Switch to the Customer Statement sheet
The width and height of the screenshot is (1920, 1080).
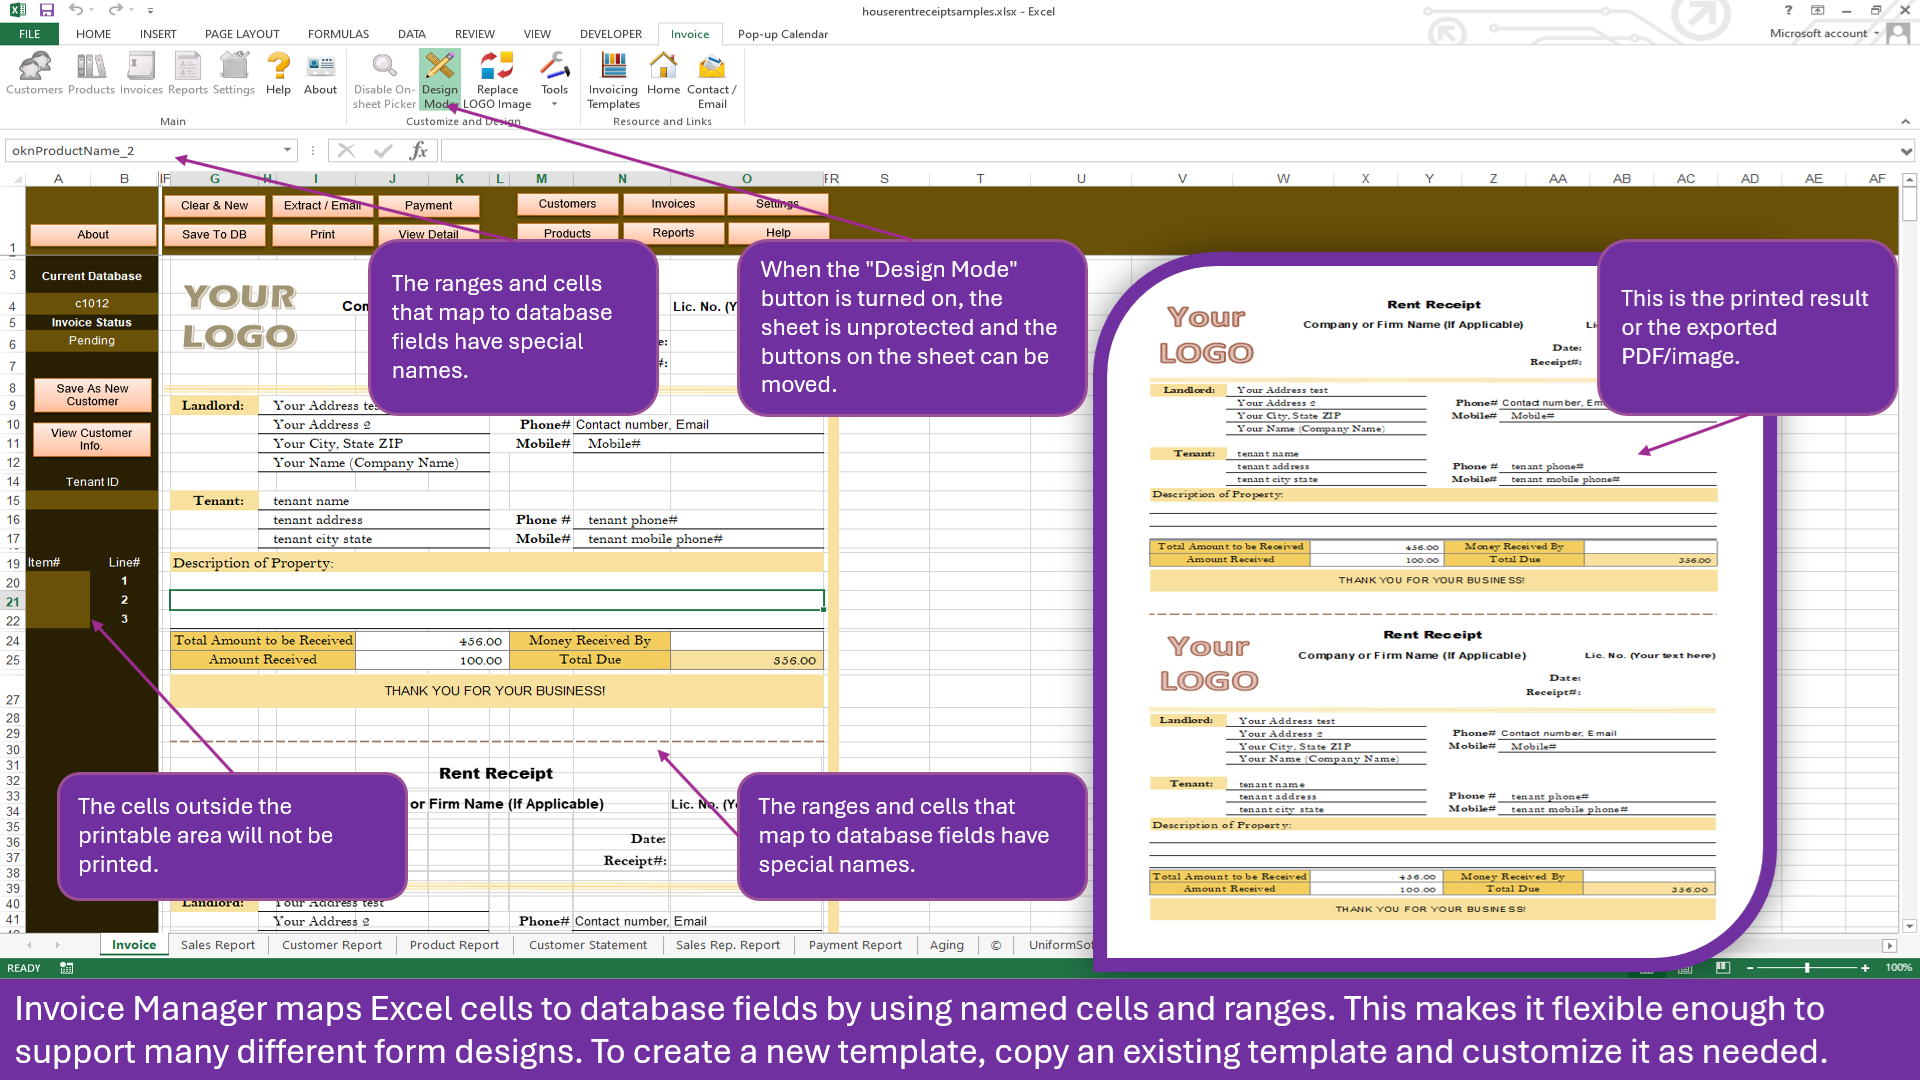[x=588, y=945]
